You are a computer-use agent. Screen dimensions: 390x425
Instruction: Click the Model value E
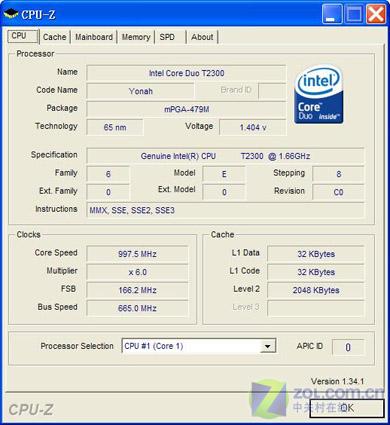224,174
